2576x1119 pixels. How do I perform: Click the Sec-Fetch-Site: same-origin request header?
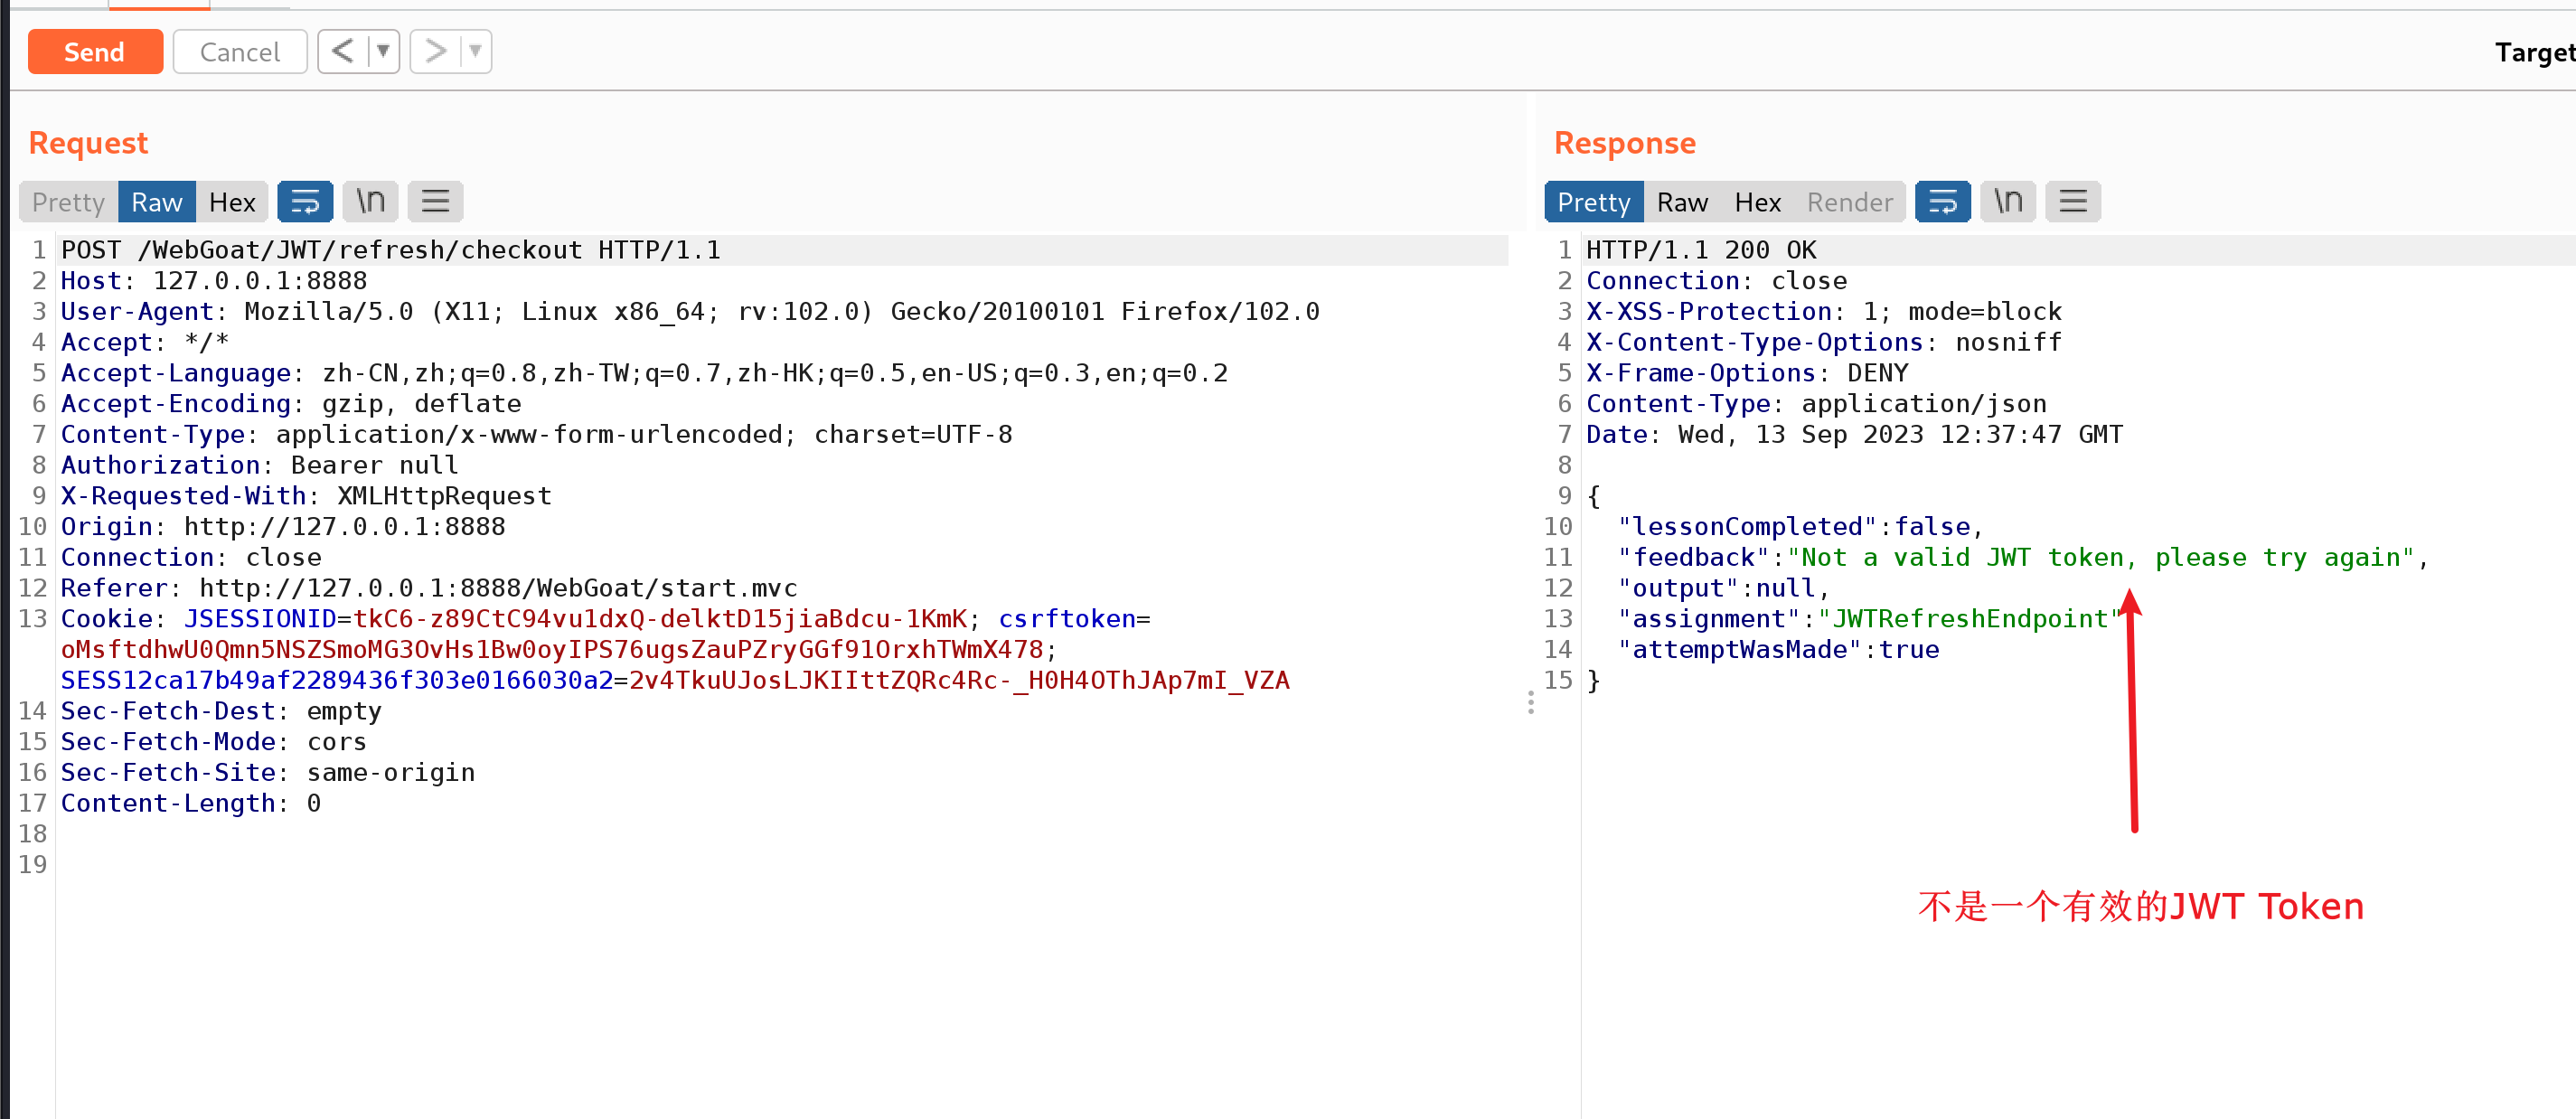click(x=268, y=773)
